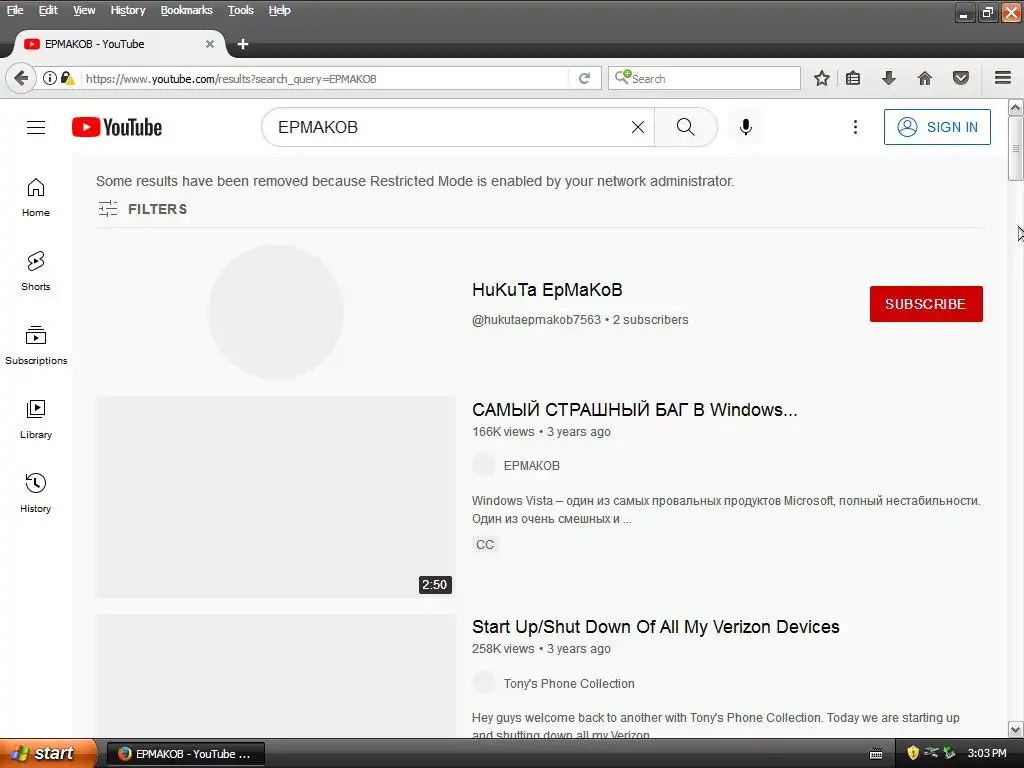Open new tab with plus button
The height and width of the screenshot is (768, 1024).
click(243, 44)
